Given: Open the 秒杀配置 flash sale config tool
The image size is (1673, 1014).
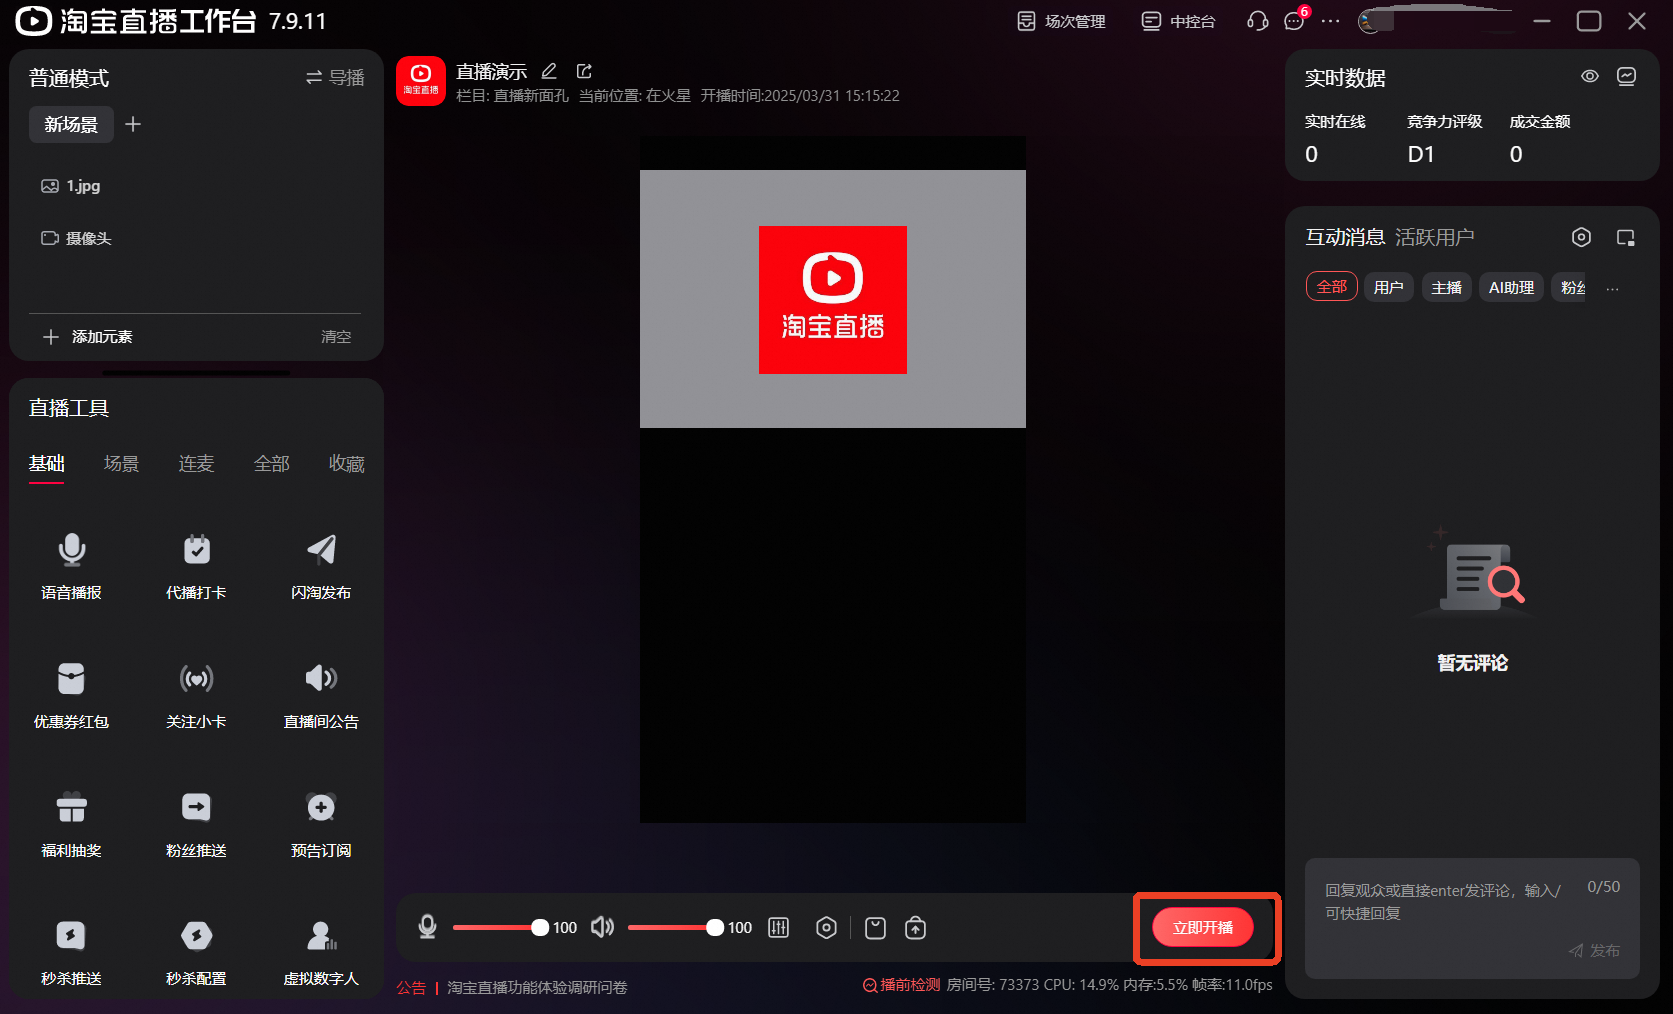Looking at the screenshot, I should point(196,952).
